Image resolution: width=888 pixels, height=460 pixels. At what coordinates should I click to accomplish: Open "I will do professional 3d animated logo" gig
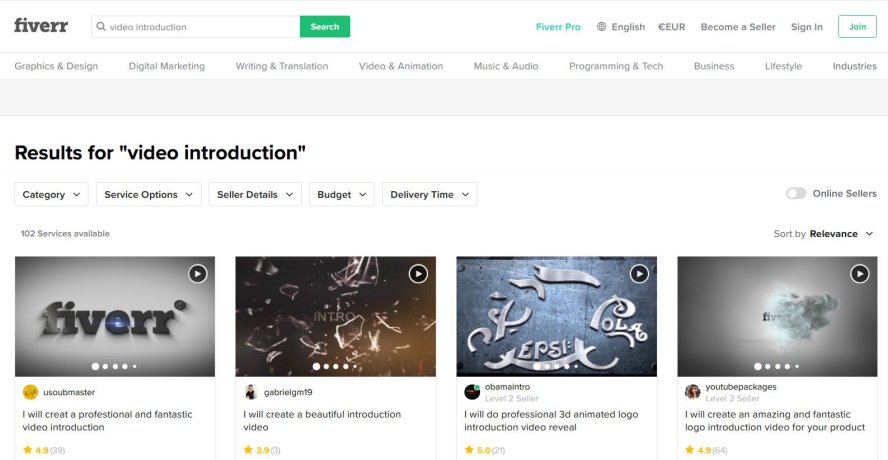coord(551,420)
